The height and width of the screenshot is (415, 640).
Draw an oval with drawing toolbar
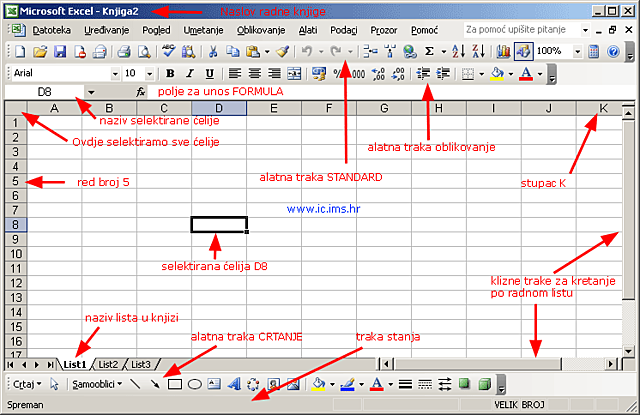pyautogui.click(x=195, y=384)
